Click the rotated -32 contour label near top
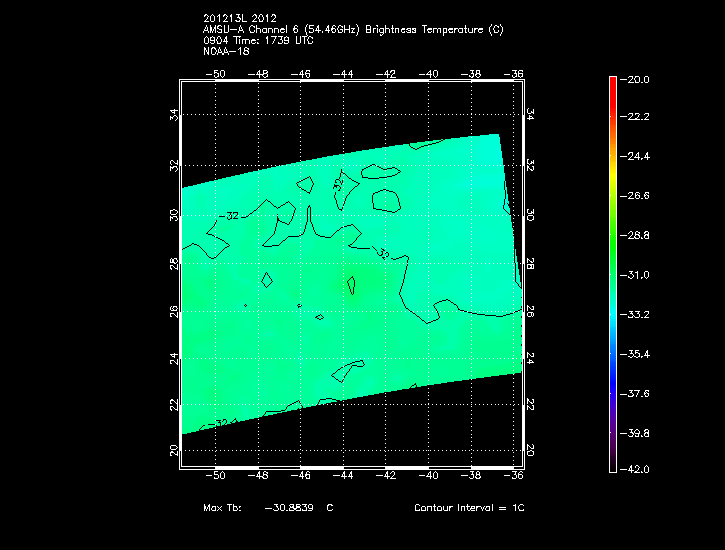Viewport: 725px width, 550px height. [339, 183]
